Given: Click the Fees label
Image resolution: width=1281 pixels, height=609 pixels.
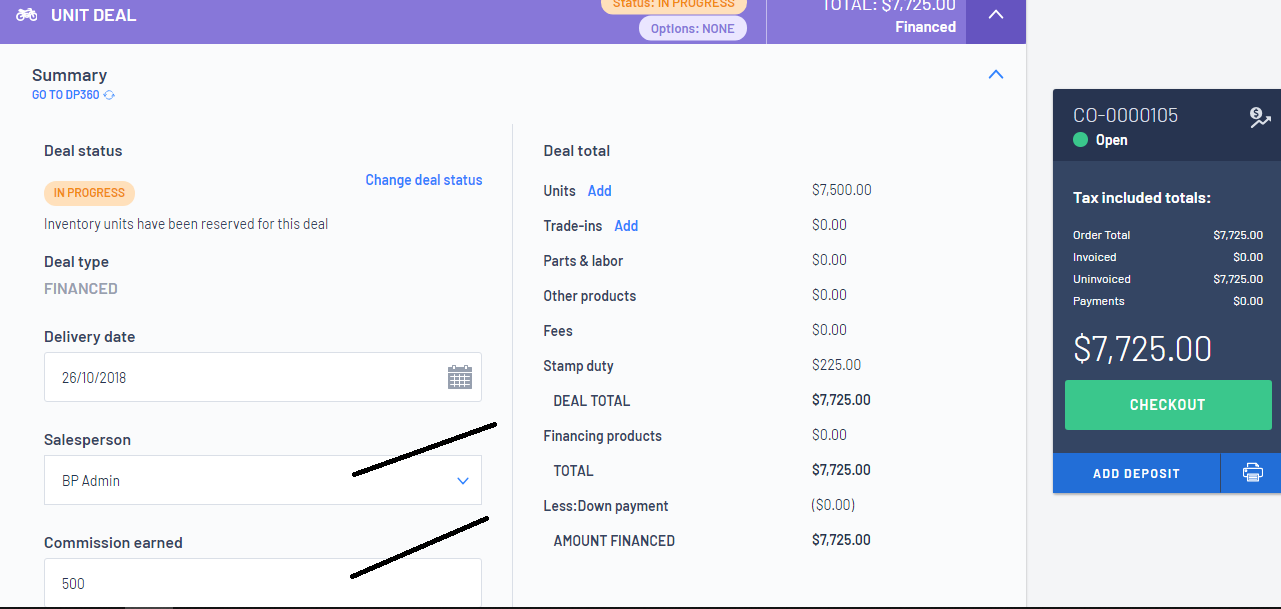Looking at the screenshot, I should click(x=558, y=331).
